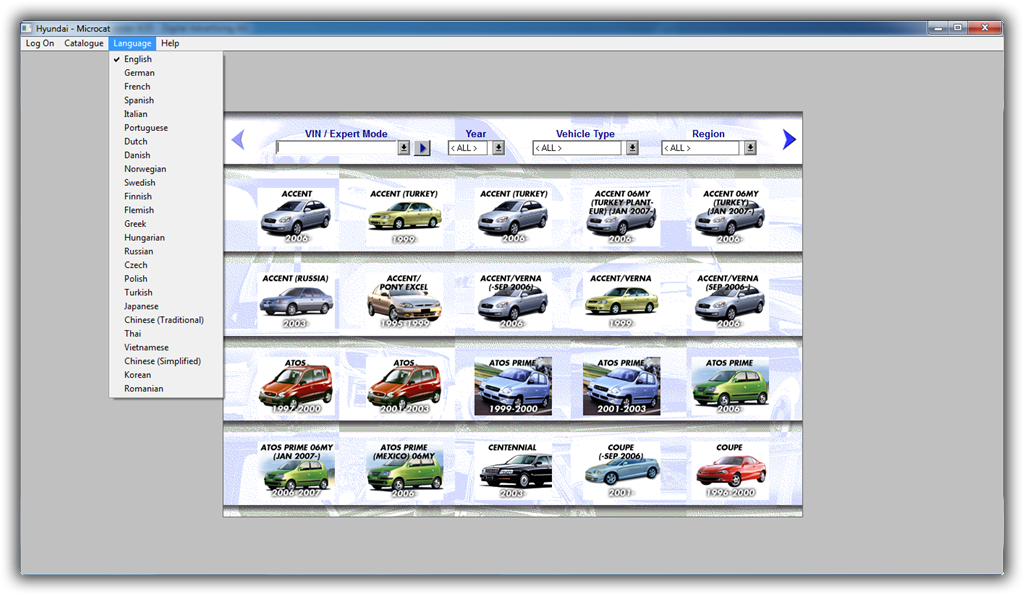Set the language to Portuguese

click(166, 127)
